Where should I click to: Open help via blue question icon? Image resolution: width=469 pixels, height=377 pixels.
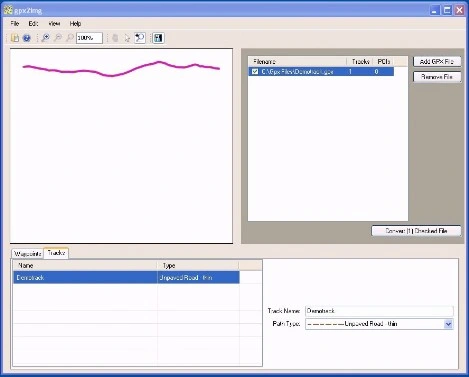click(27, 38)
